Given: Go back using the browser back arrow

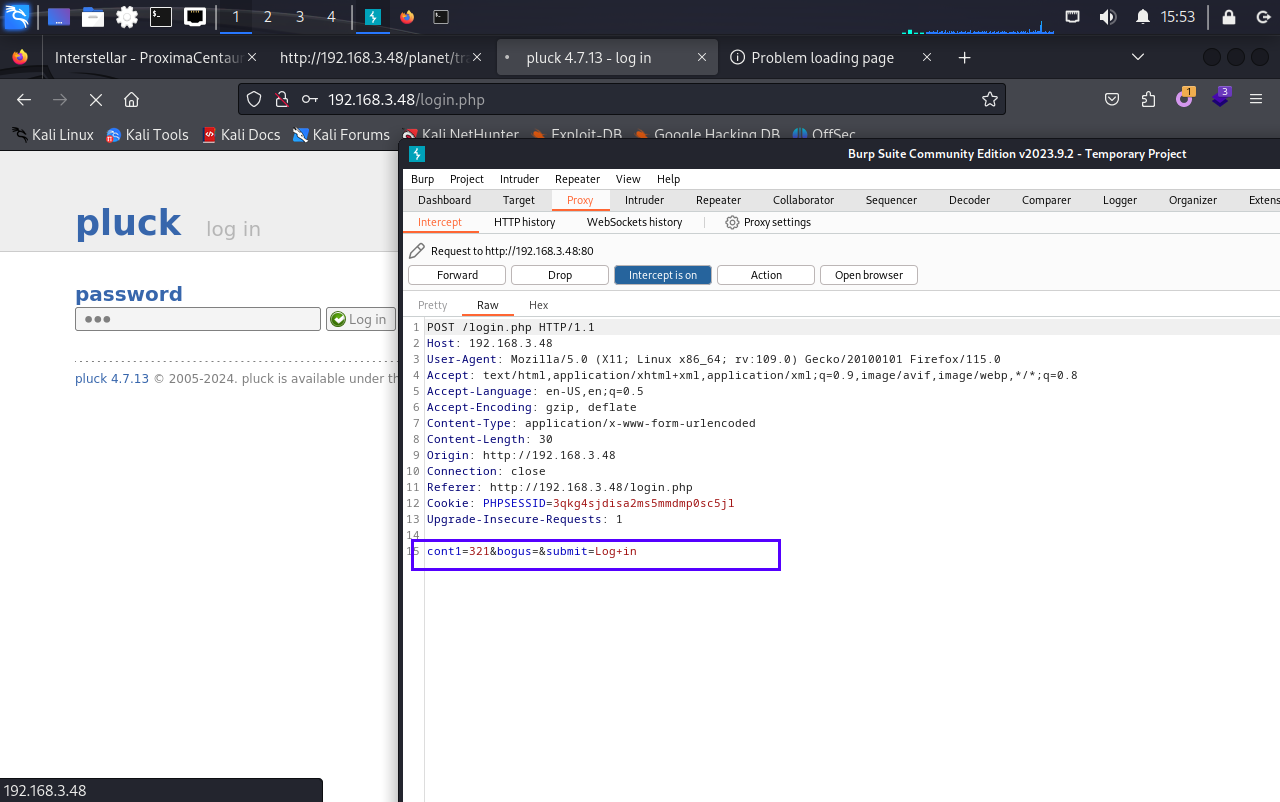Looking at the screenshot, I should coord(25,99).
